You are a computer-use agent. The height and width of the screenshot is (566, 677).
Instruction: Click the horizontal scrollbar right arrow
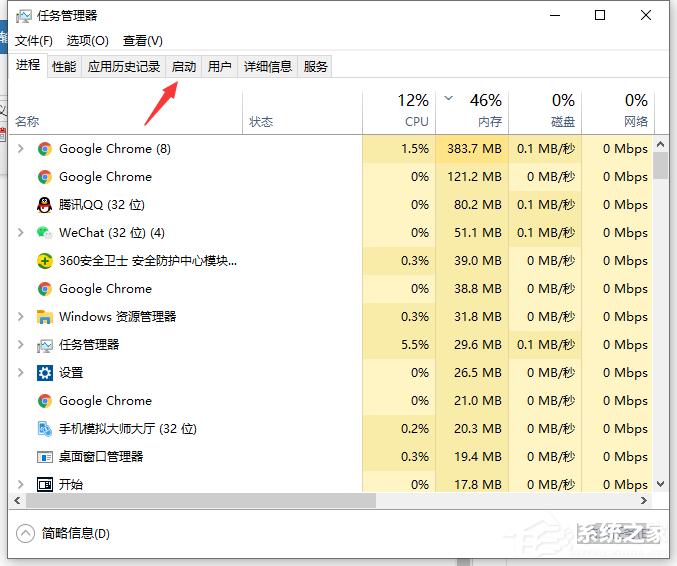644,500
